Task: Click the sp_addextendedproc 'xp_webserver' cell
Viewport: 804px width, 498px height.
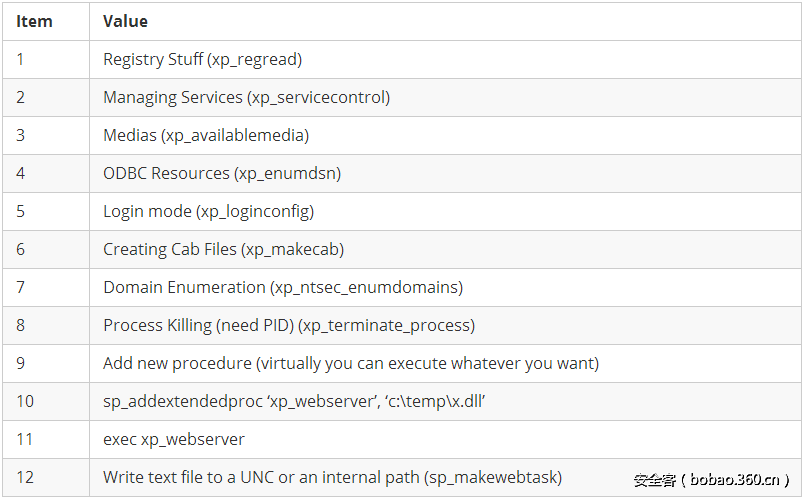Action: click(294, 402)
